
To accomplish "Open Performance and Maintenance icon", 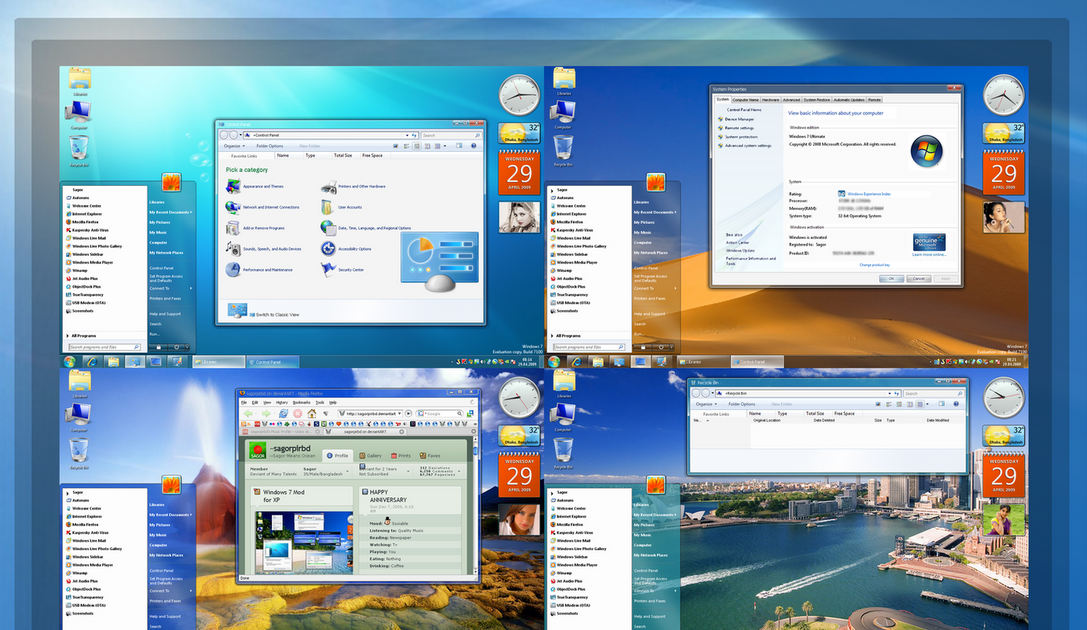I will [x=233, y=270].
